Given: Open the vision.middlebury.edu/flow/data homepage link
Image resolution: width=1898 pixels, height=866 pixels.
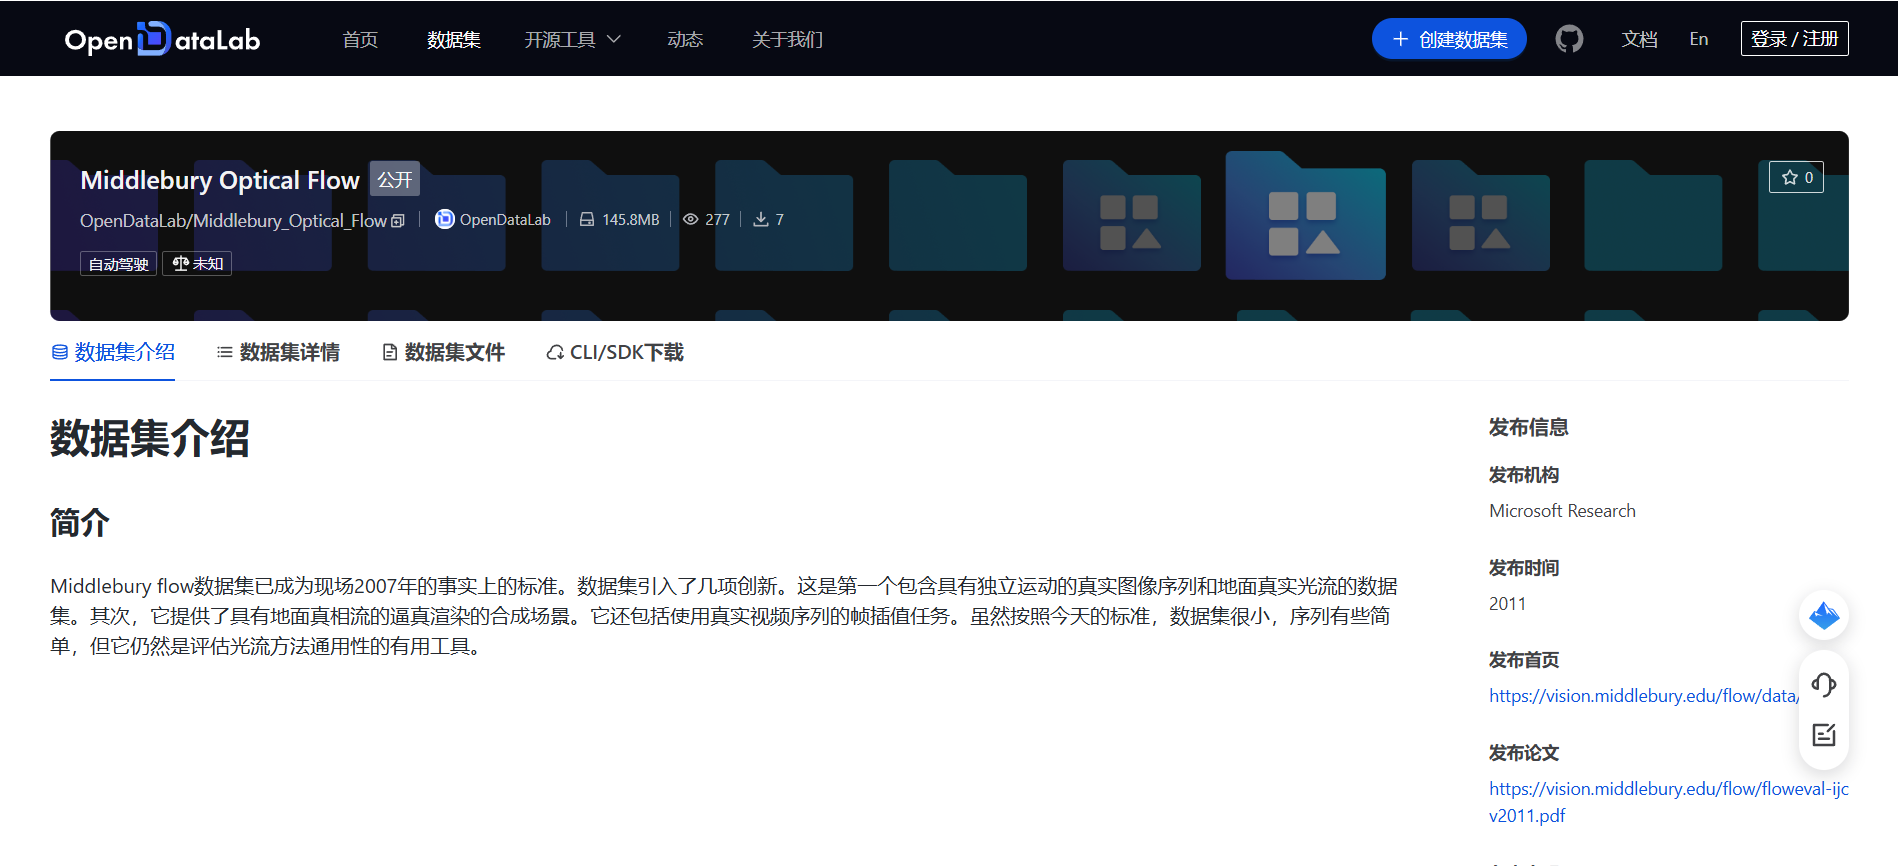Looking at the screenshot, I should click(1645, 696).
